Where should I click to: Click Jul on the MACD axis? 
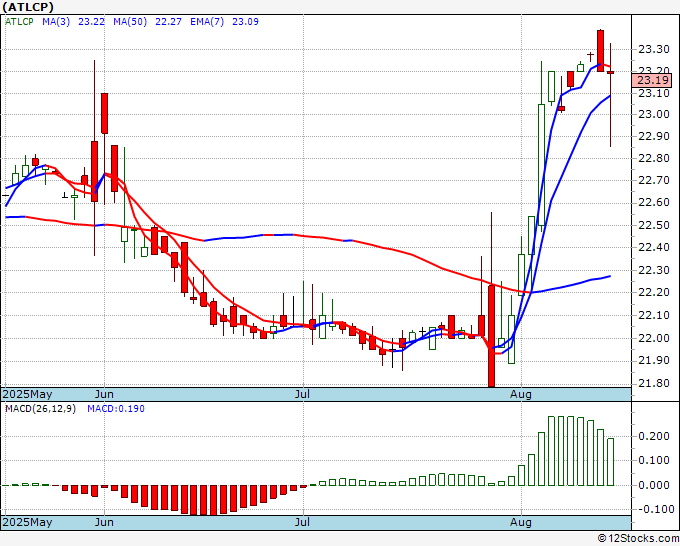[x=302, y=522]
